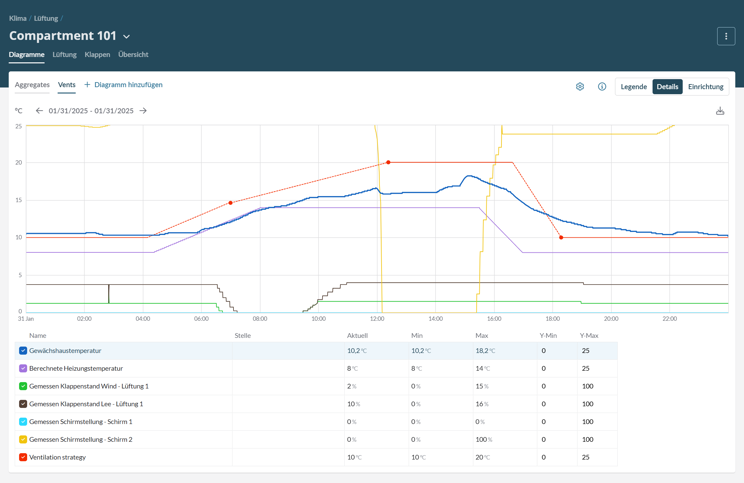Viewport: 744px width, 483px height.
Task: Expand the Compartment 101 dropdown
Action: pyautogui.click(x=127, y=37)
